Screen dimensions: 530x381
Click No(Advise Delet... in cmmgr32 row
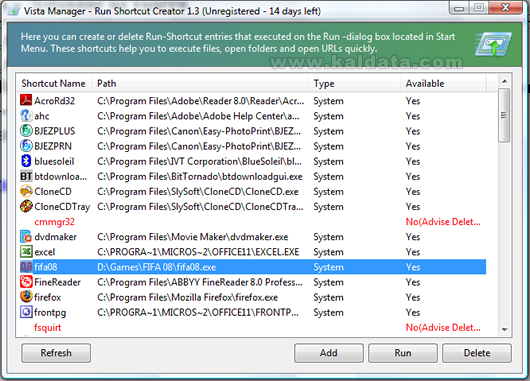tap(443, 222)
